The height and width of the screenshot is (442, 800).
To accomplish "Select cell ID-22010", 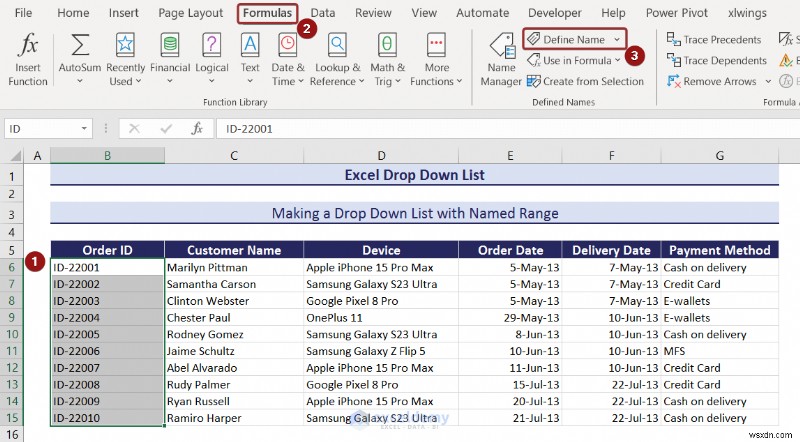I will click(x=107, y=418).
